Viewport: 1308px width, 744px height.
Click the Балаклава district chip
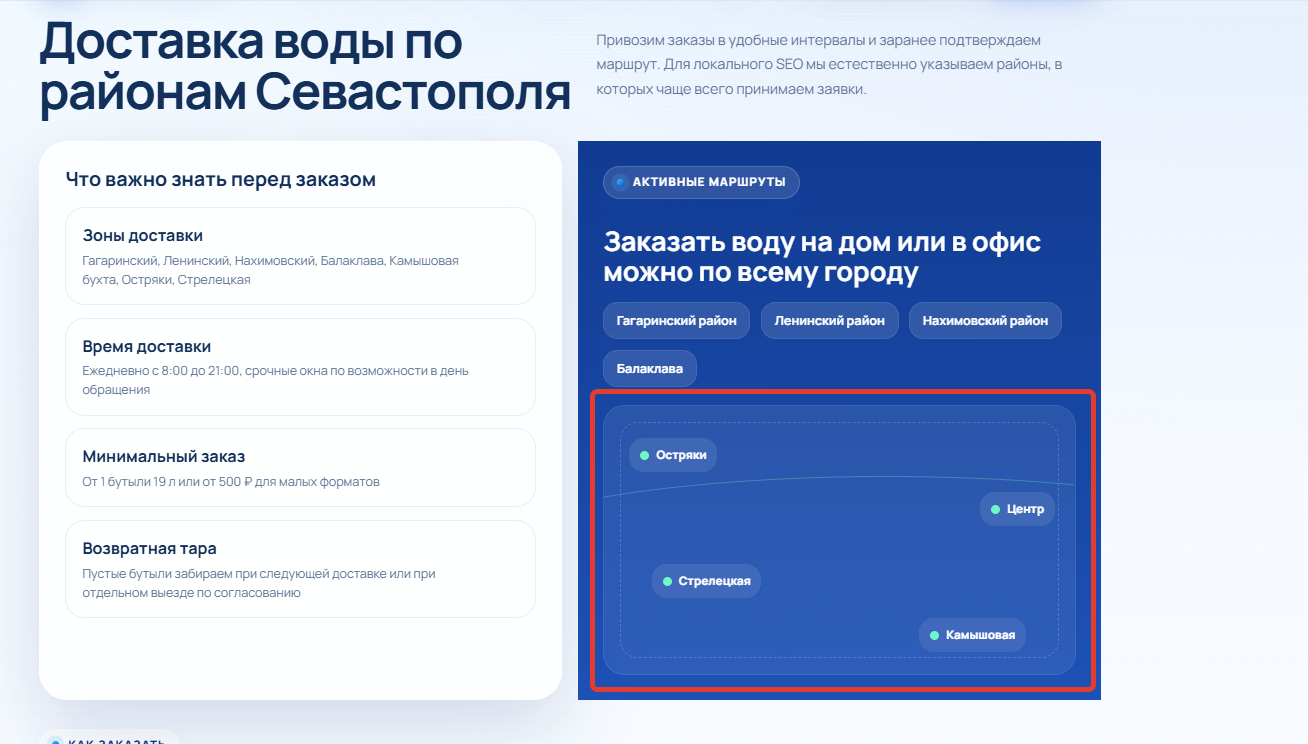pyautogui.click(x=649, y=368)
